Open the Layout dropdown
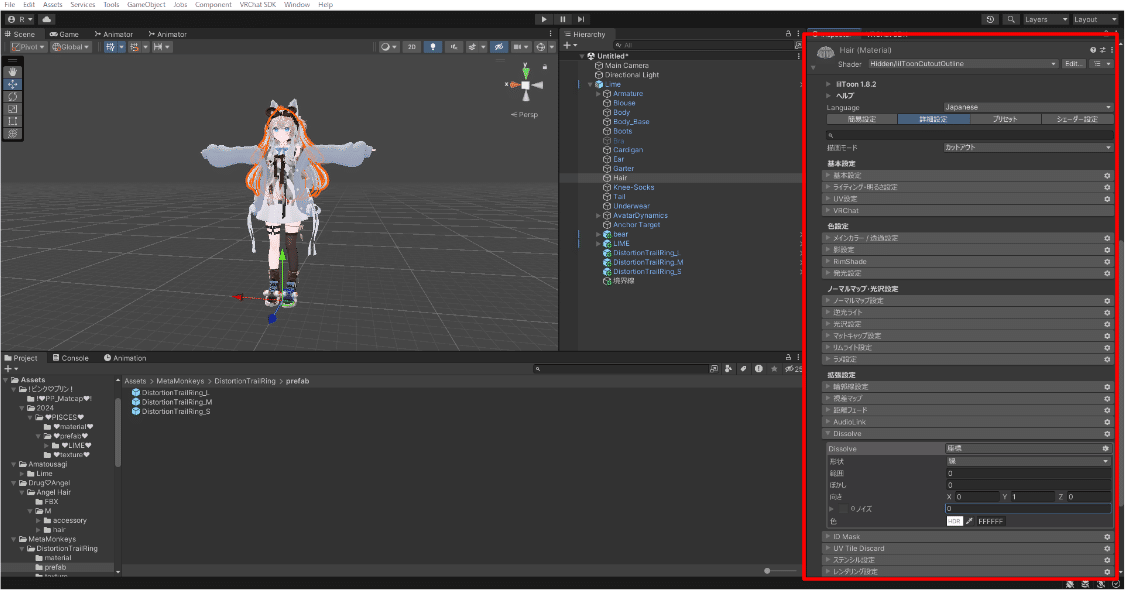Viewport: 1128px width, 592px height. (1095, 19)
